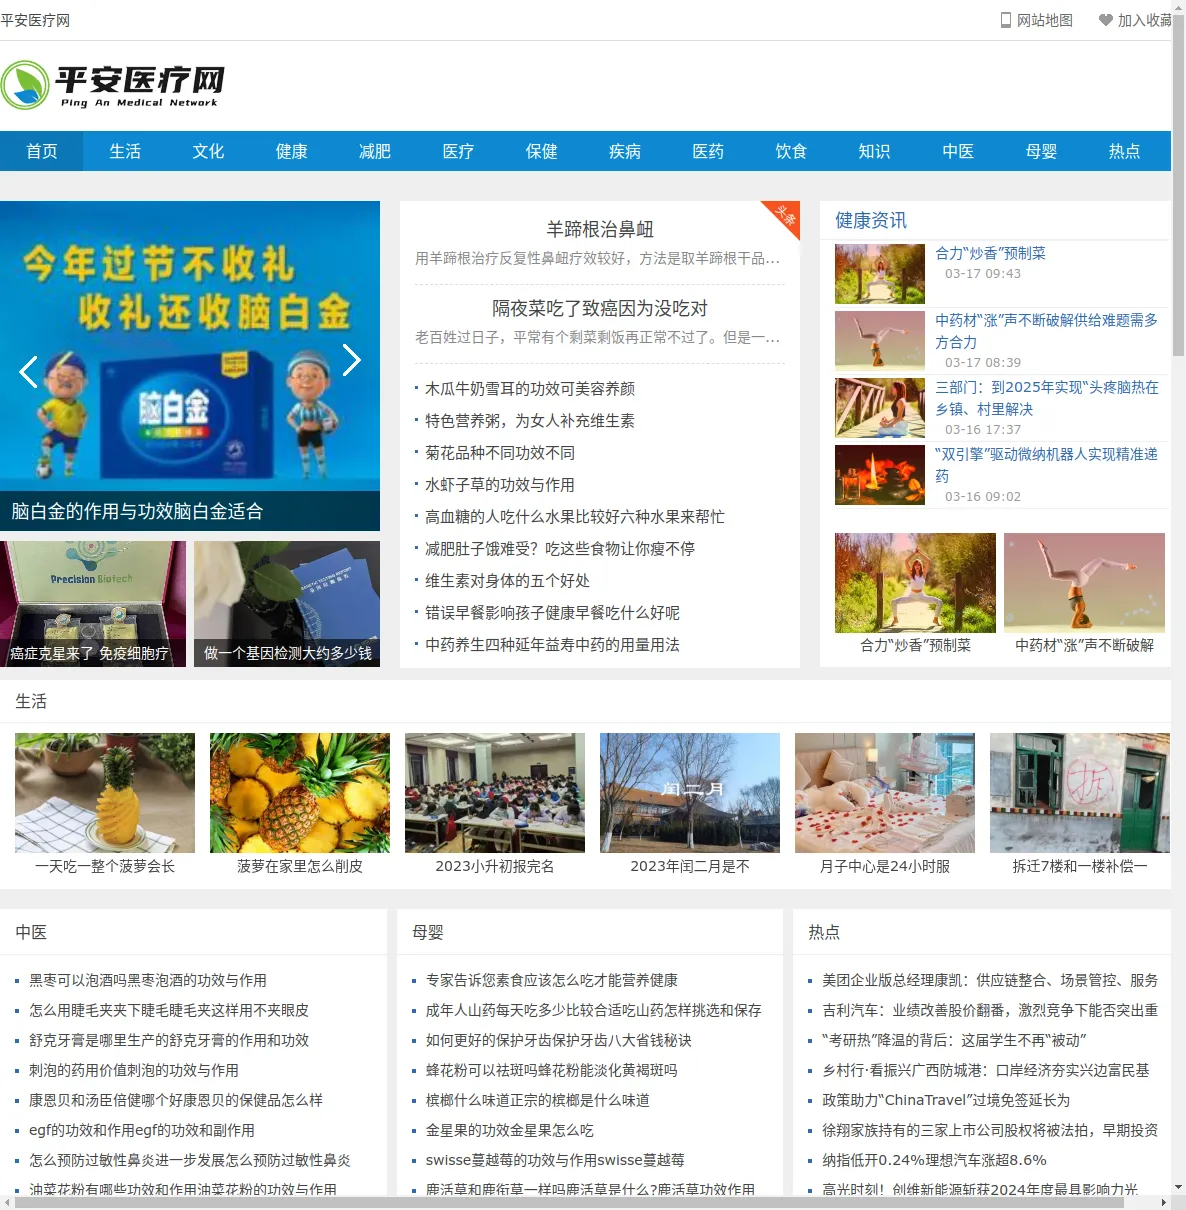The image size is (1186, 1210).
Task: Open 生活 card 菠萝在家里怎么削皮
Action: 300,805
